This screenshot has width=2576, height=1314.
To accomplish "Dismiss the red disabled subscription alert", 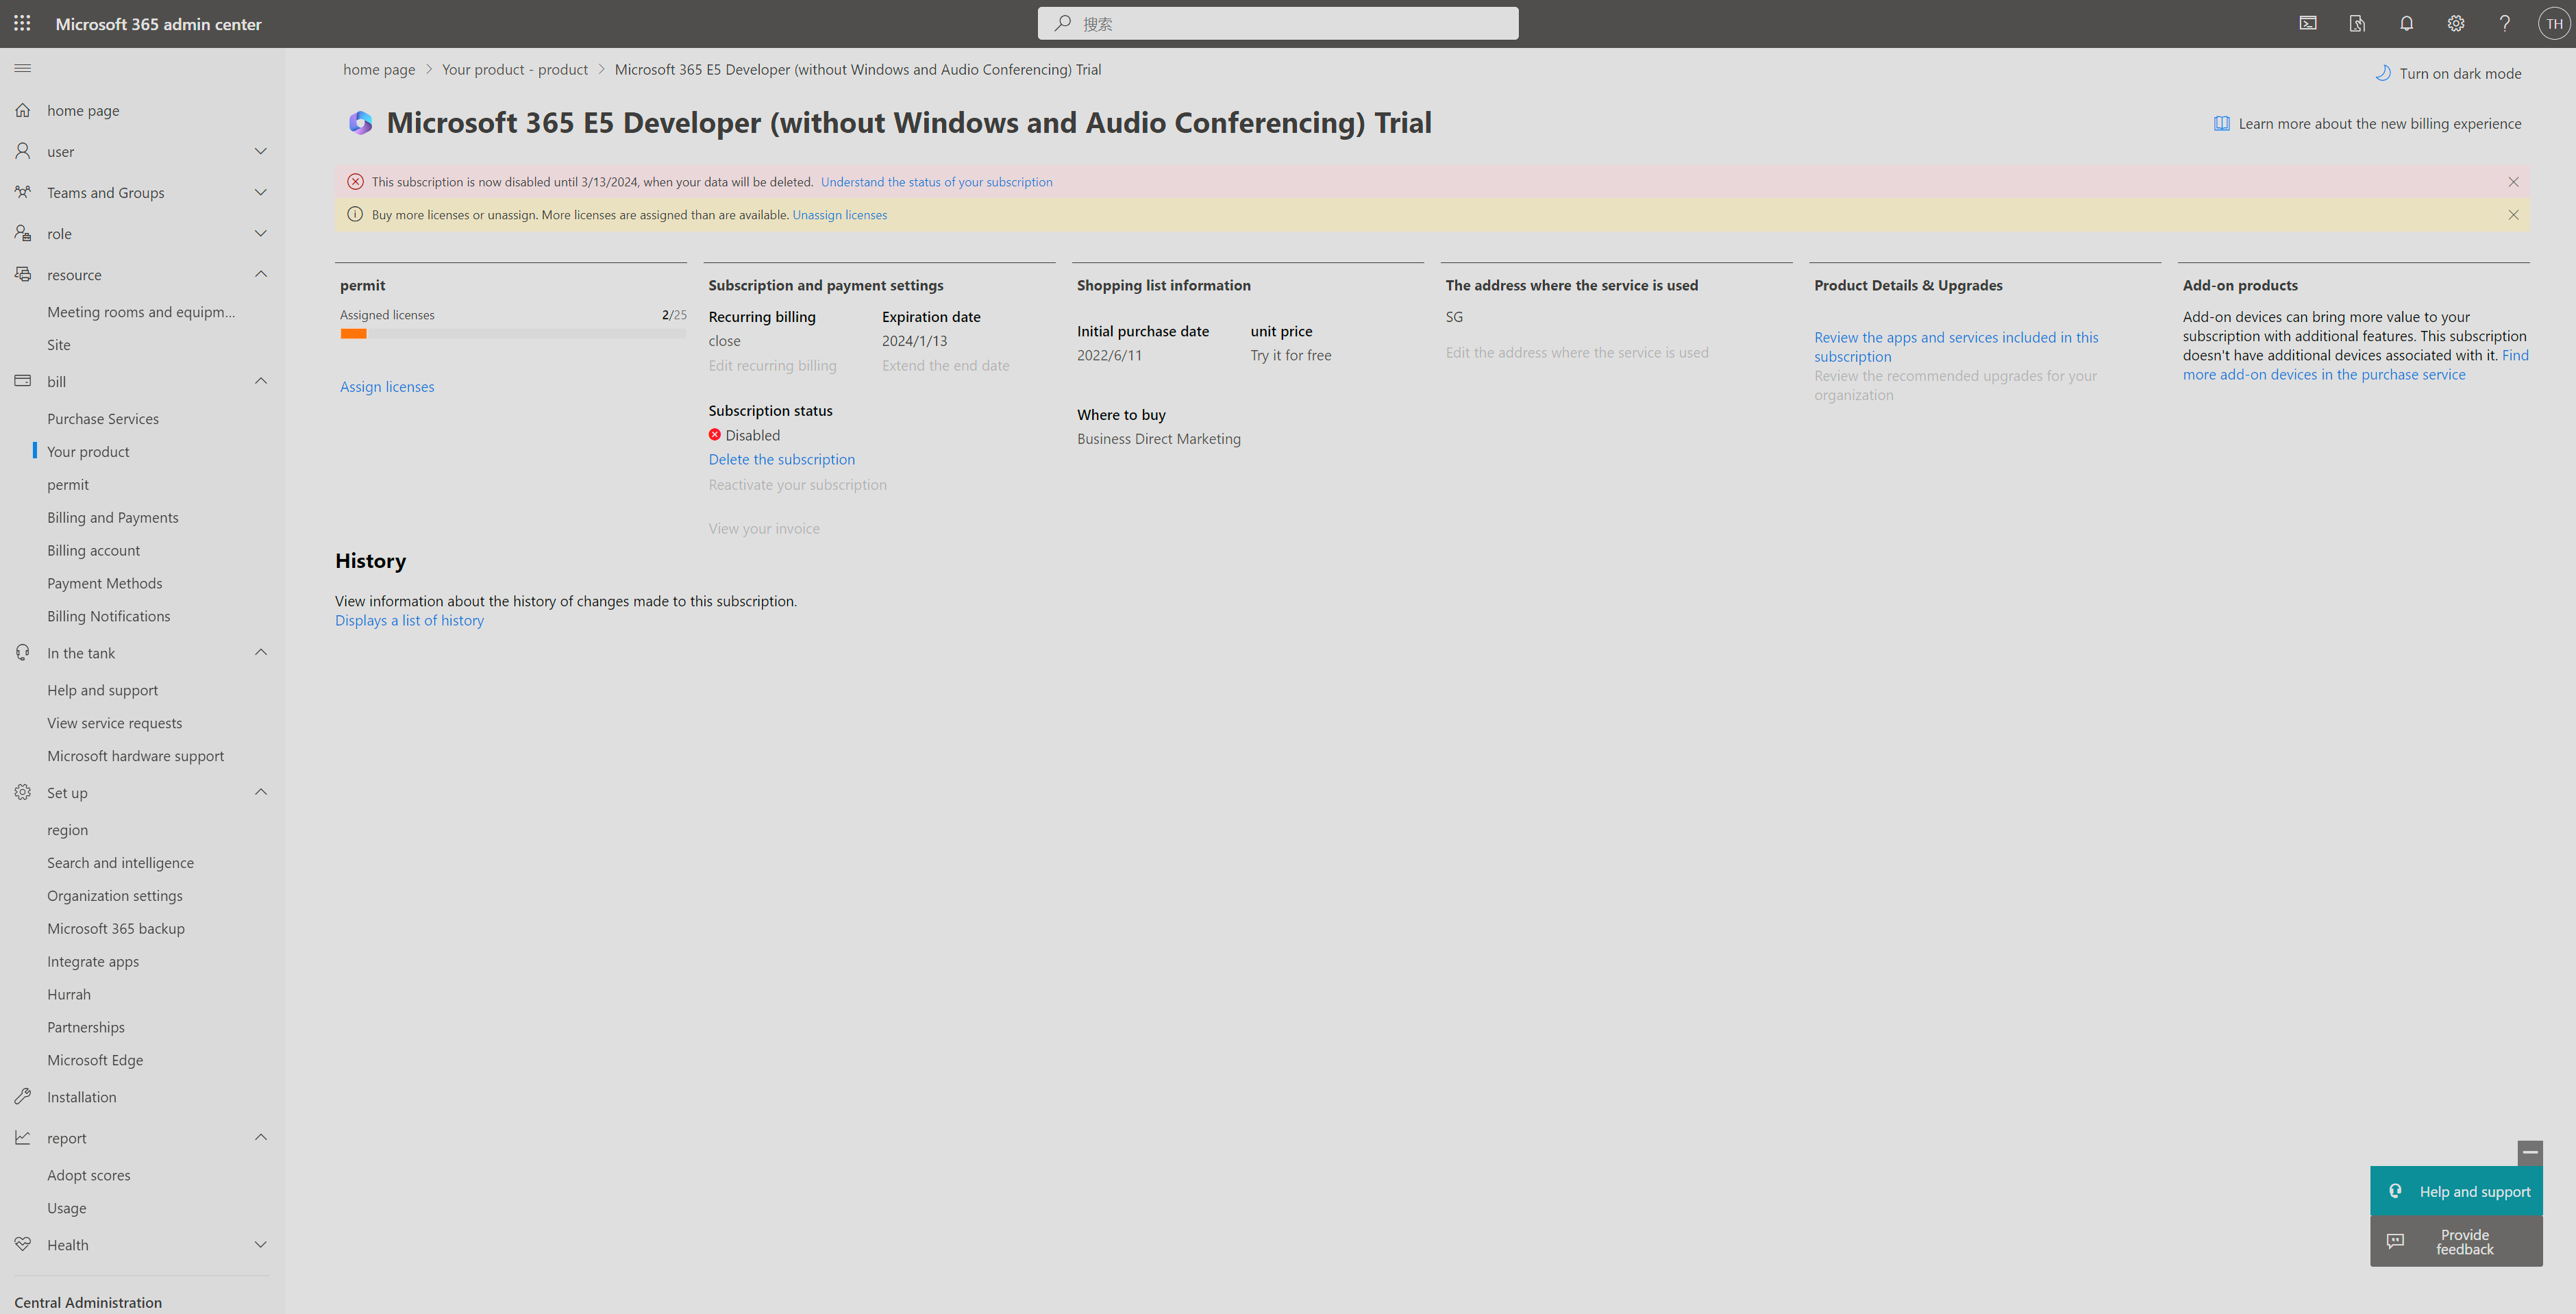I will click(2512, 182).
